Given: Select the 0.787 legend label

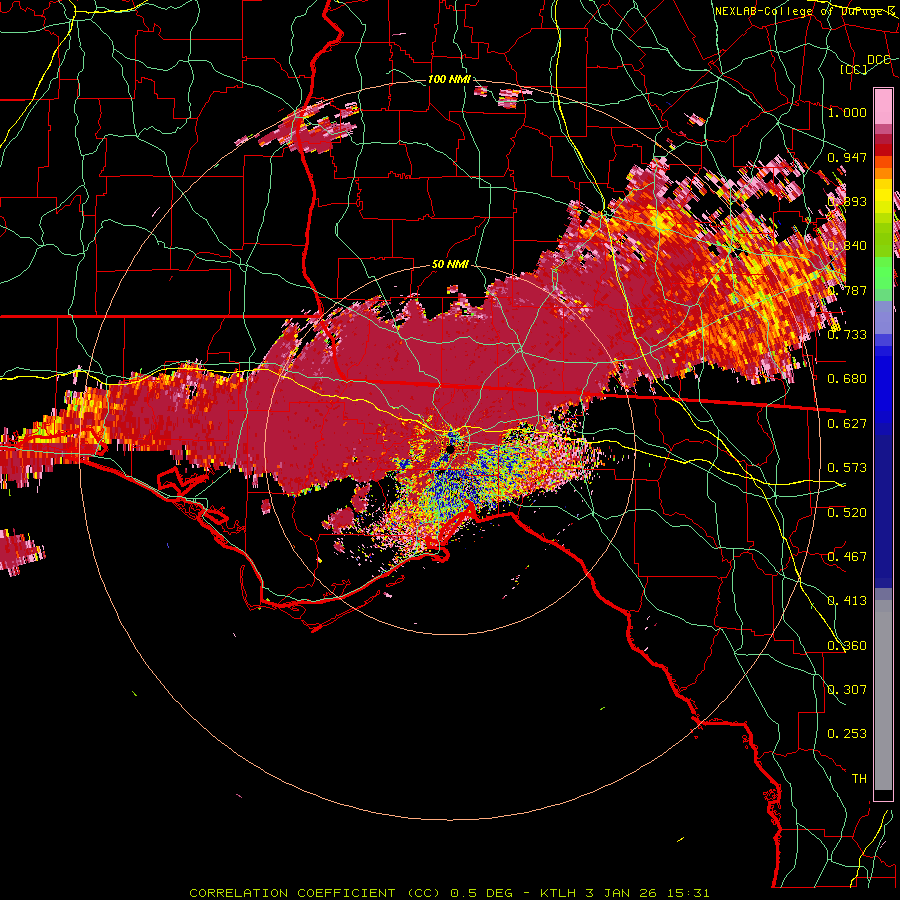Looking at the screenshot, I should (x=847, y=290).
